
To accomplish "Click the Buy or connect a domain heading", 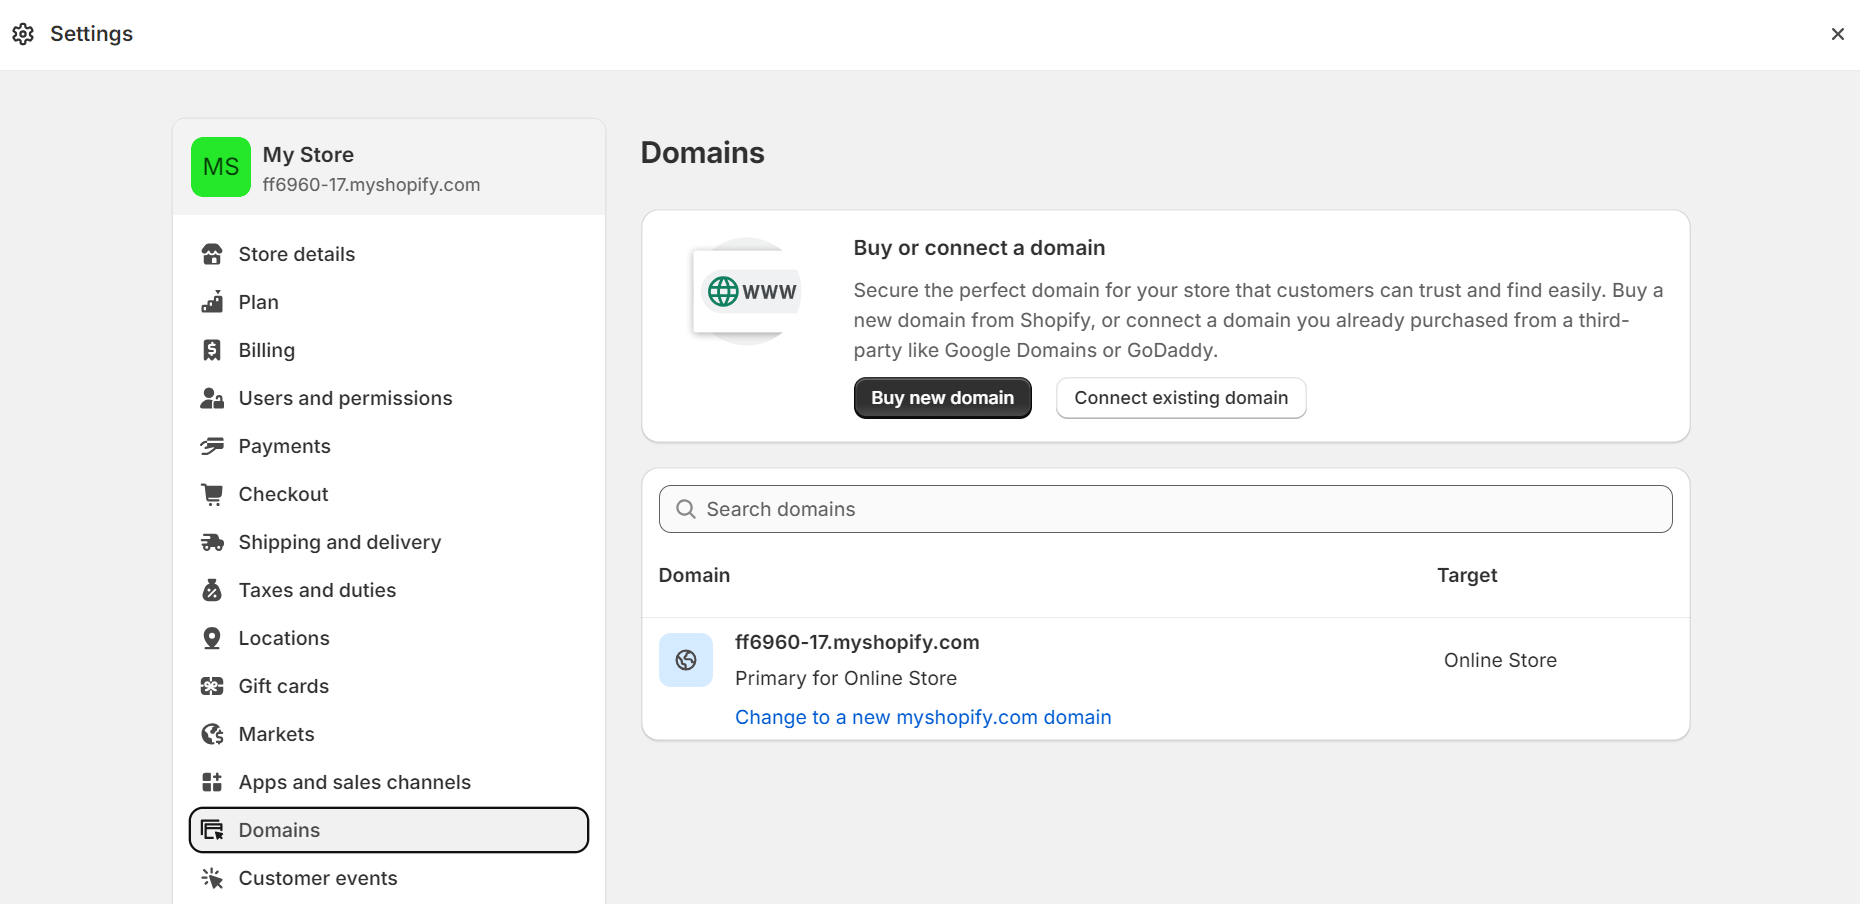I will click(979, 248).
